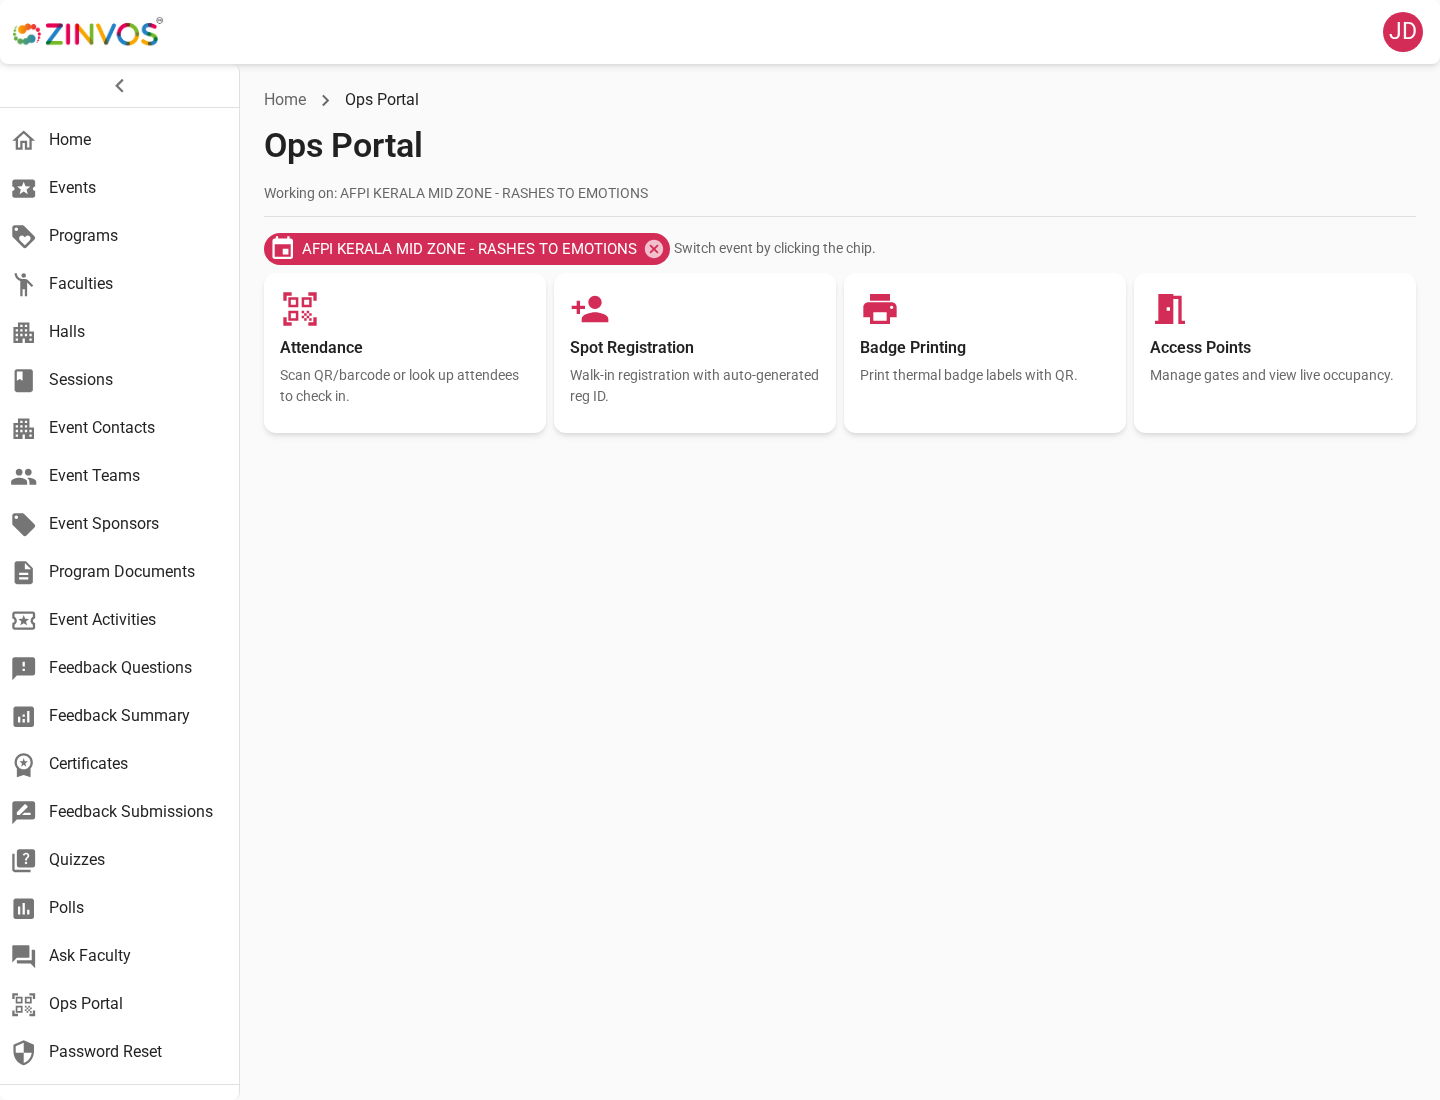Open the Access Points card title
Image resolution: width=1440 pixels, height=1100 pixels.
[1200, 347]
